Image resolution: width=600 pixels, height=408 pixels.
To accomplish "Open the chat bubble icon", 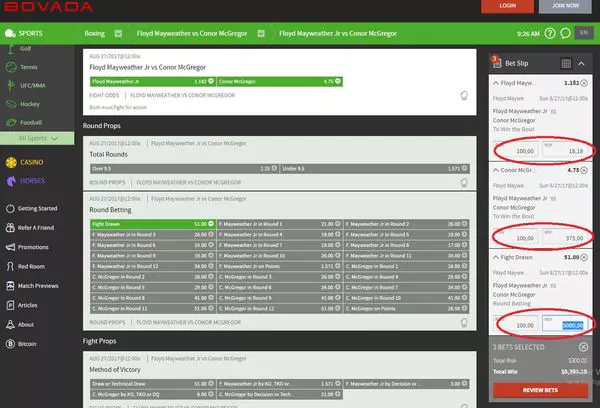I will pyautogui.click(x=565, y=34).
